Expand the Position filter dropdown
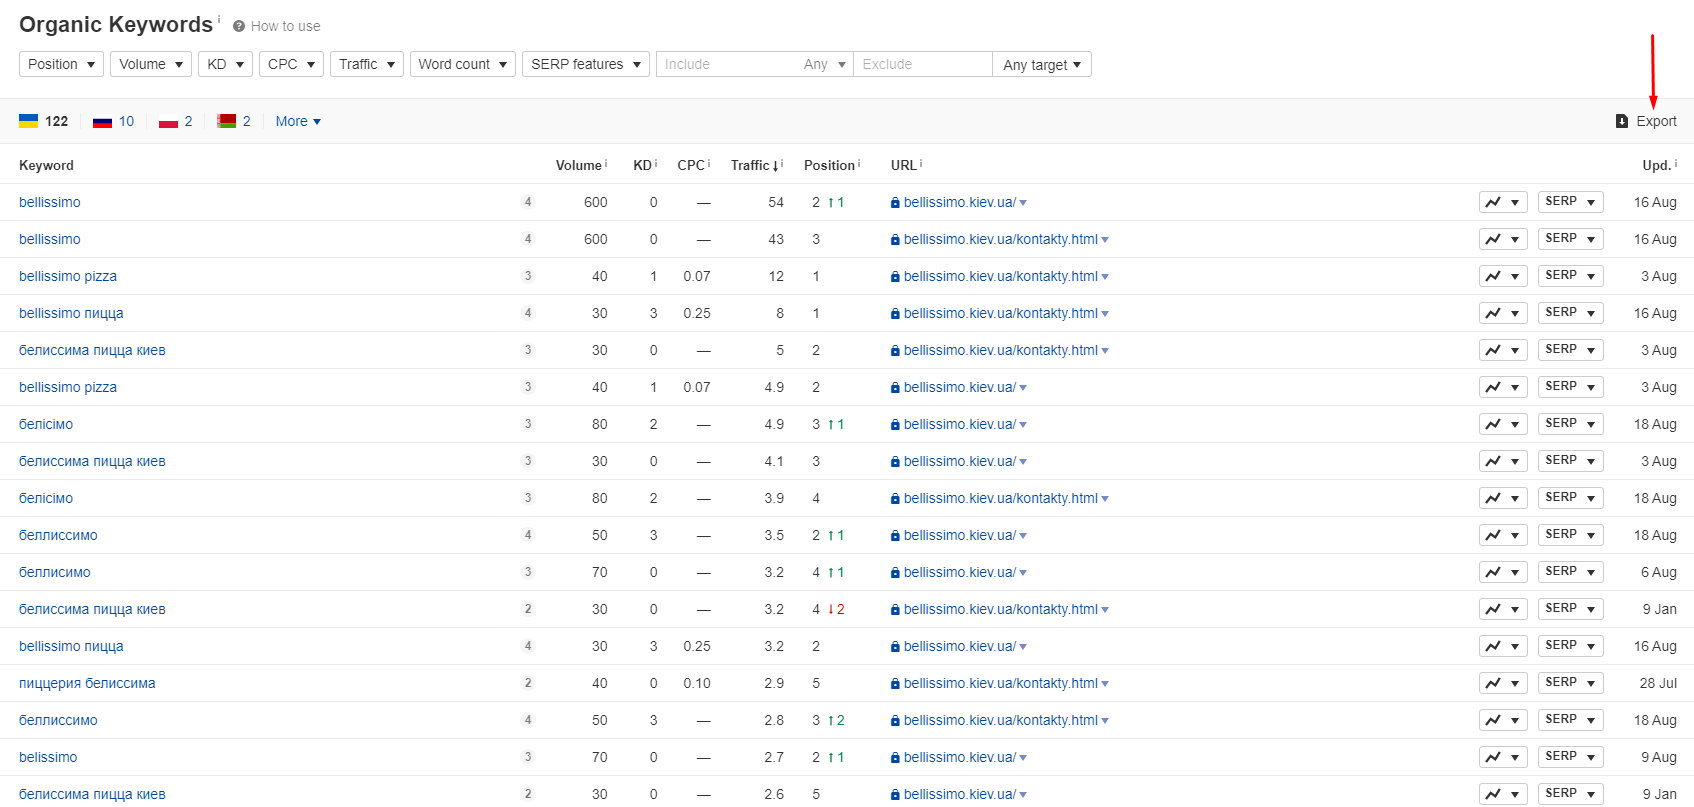 click(x=61, y=64)
